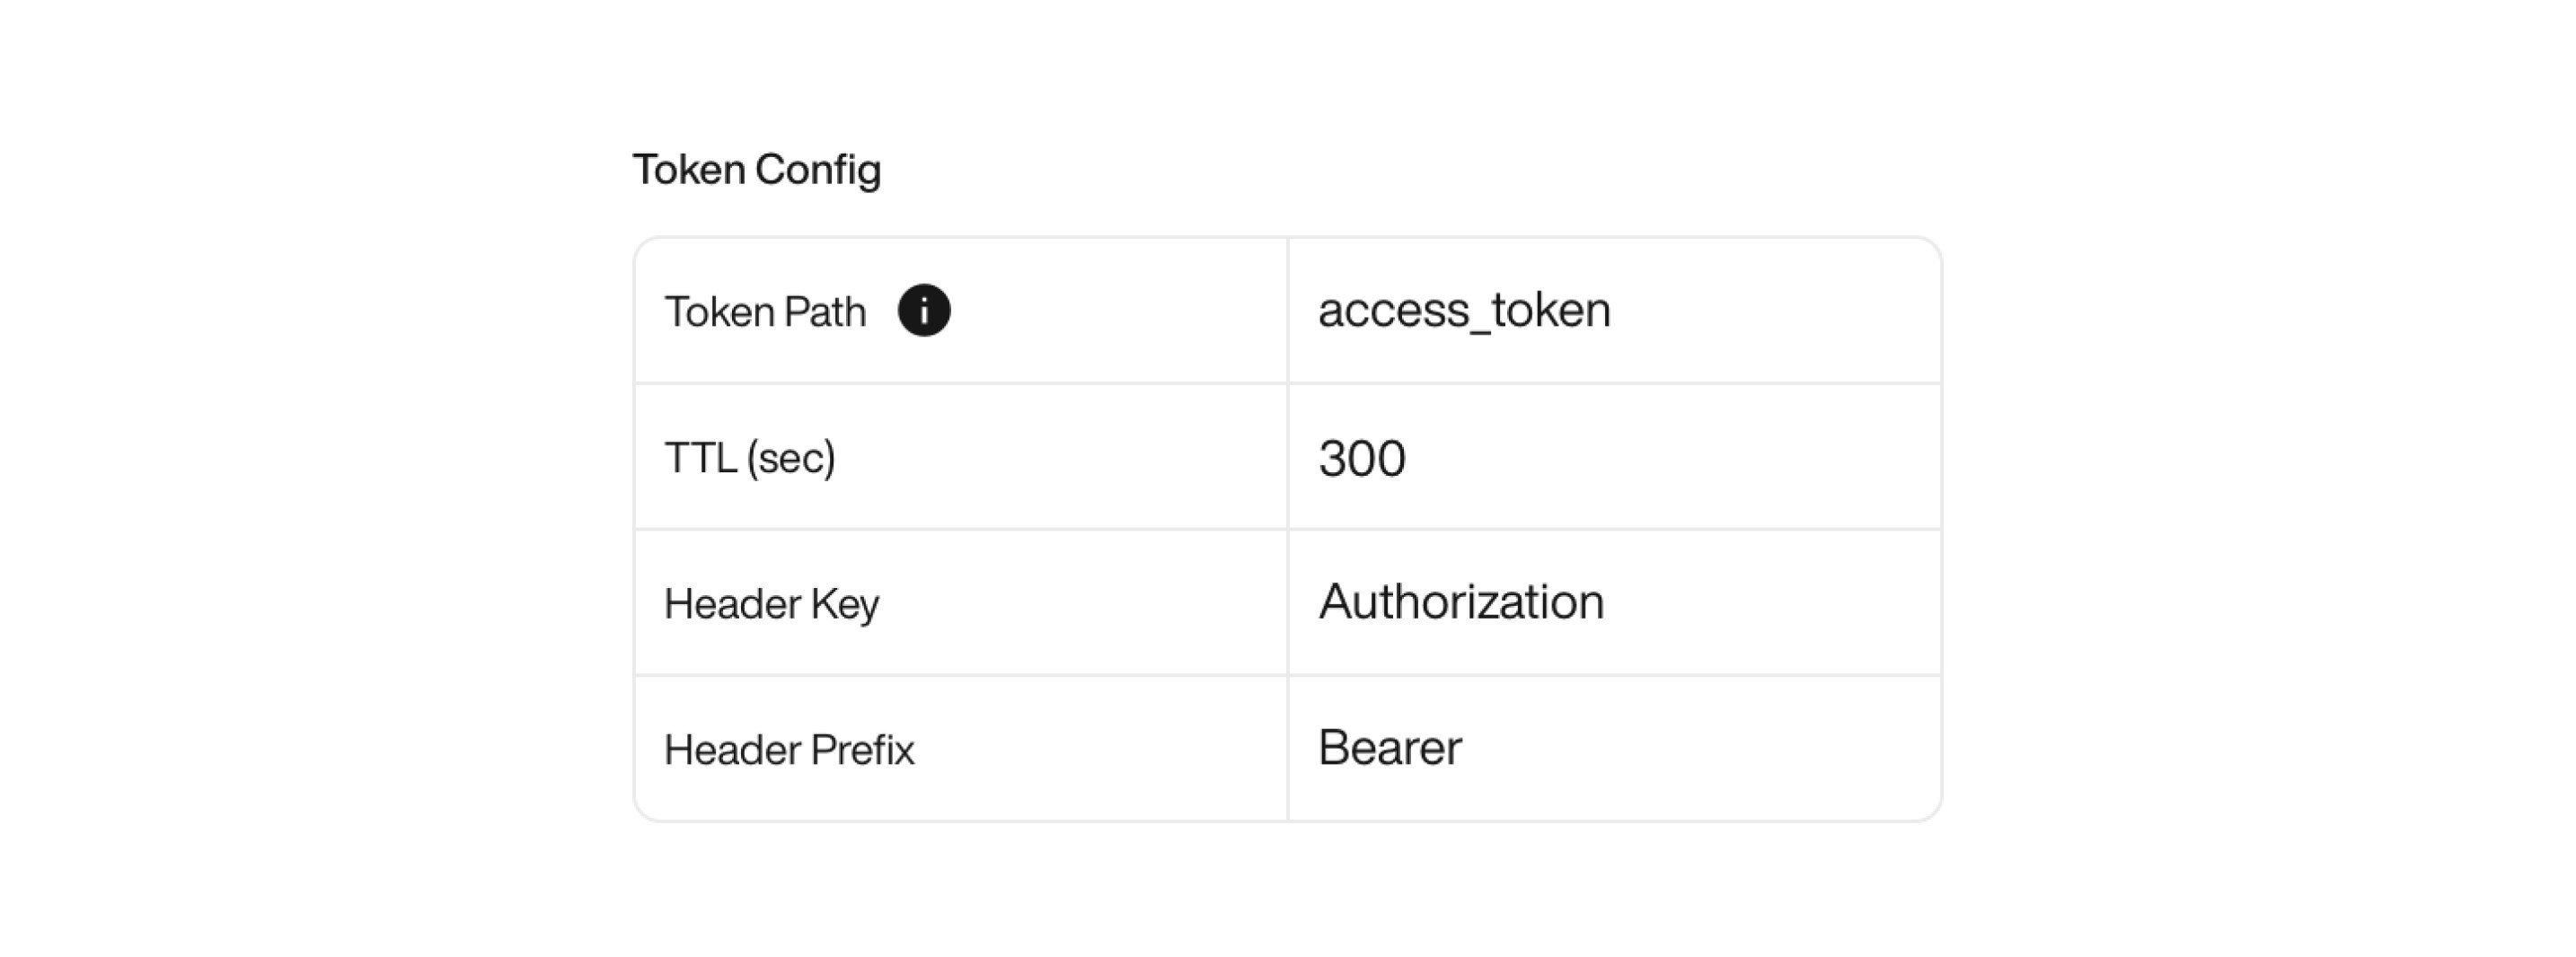The image size is (2576, 957).
Task: Click the Token Config heading
Action: tap(757, 168)
